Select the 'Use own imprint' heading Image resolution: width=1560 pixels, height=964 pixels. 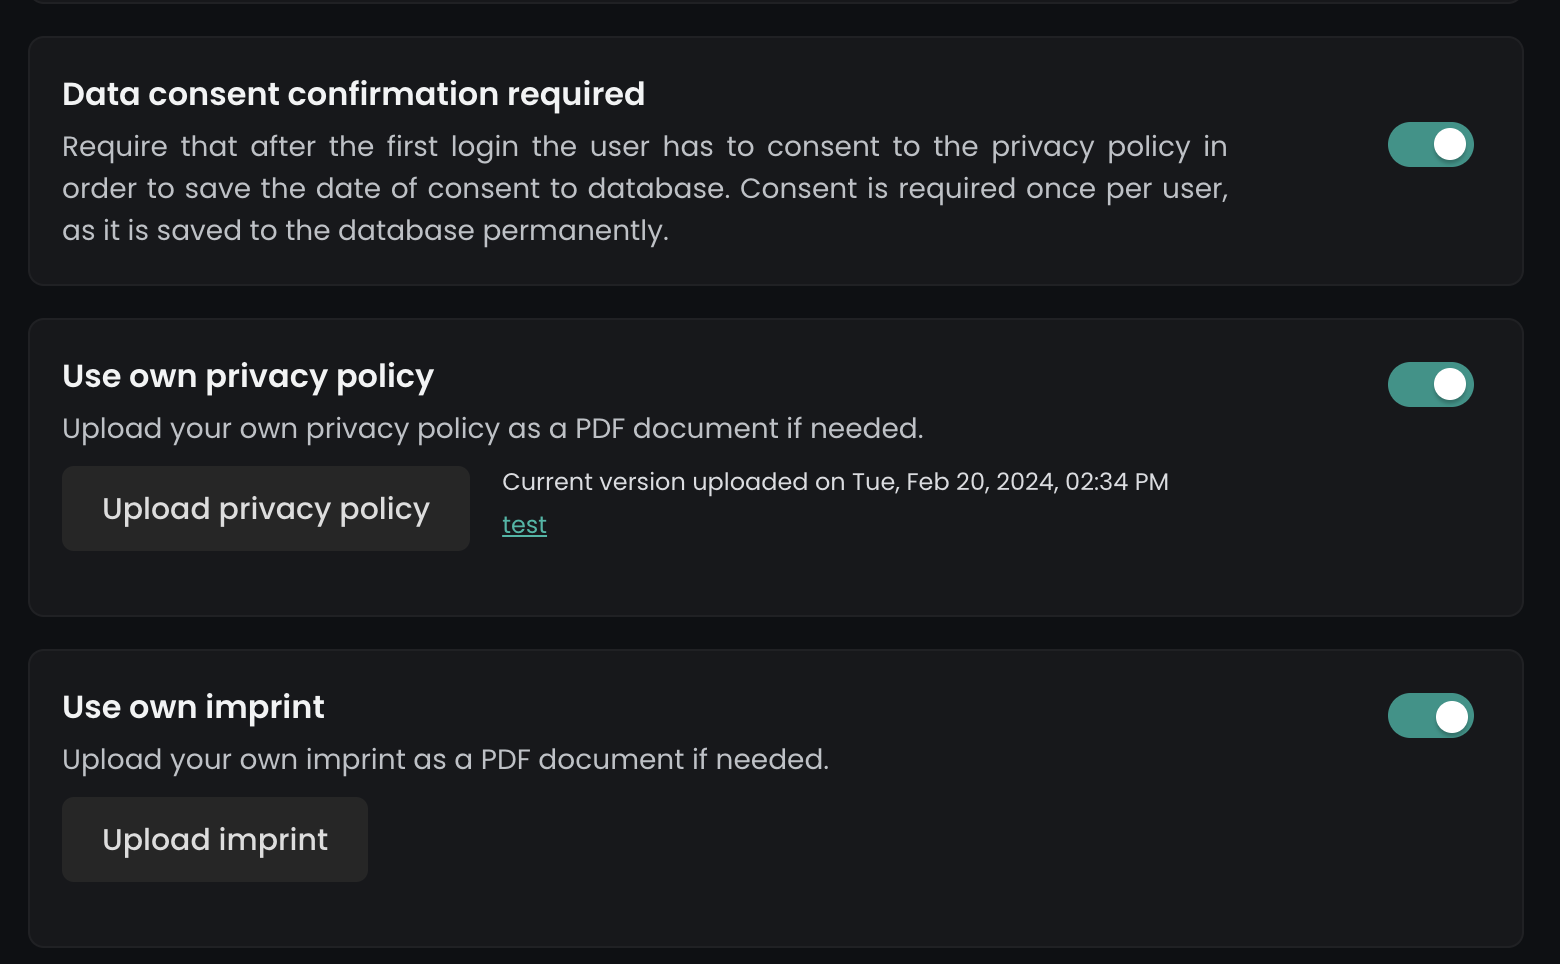pos(193,707)
